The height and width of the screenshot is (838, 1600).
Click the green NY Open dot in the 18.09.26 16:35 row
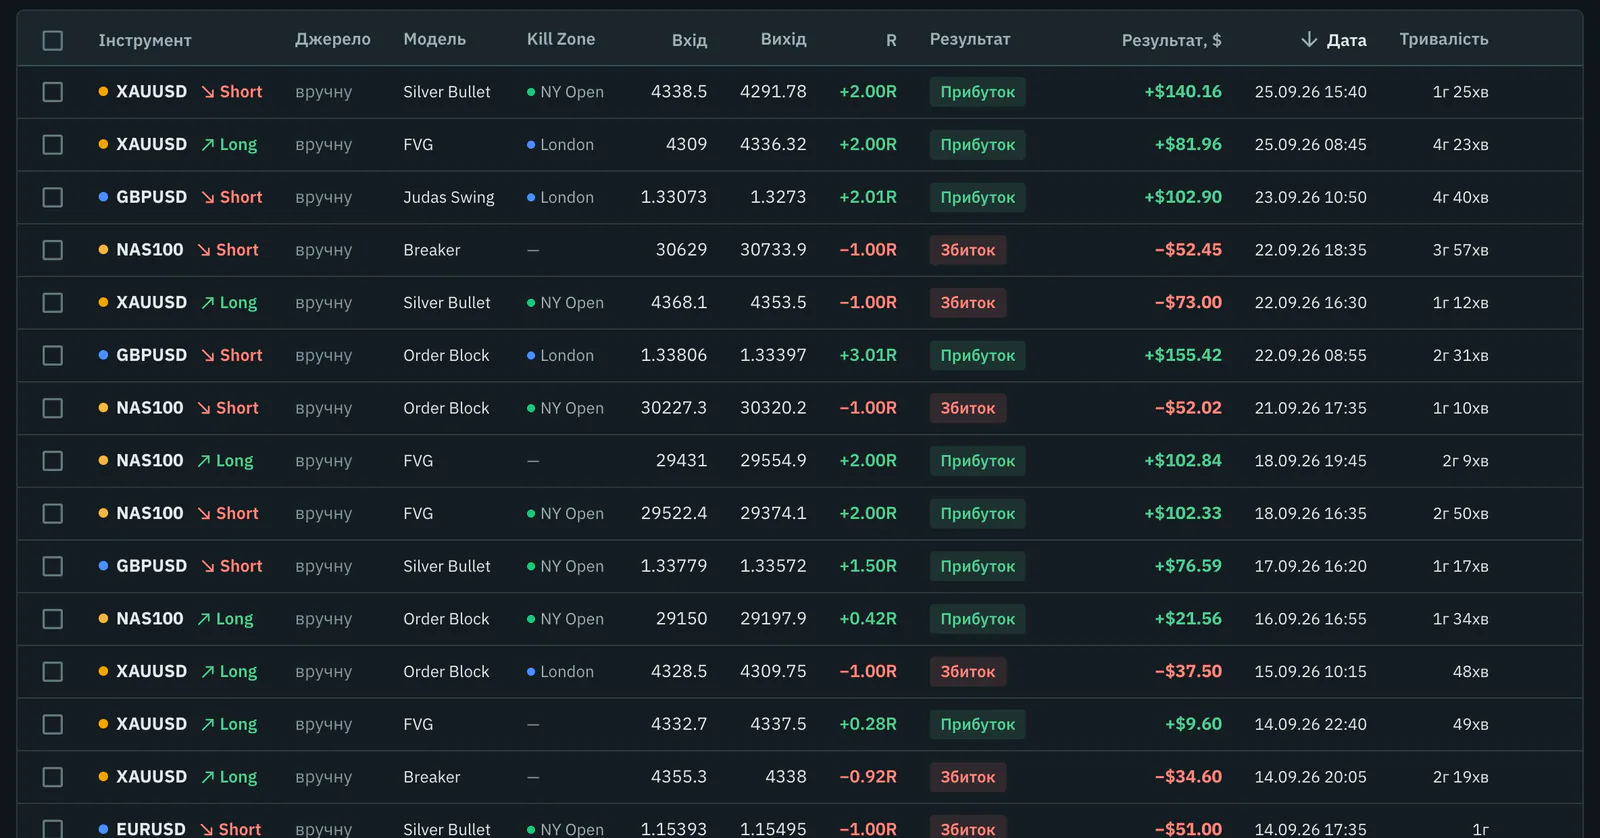click(x=531, y=514)
